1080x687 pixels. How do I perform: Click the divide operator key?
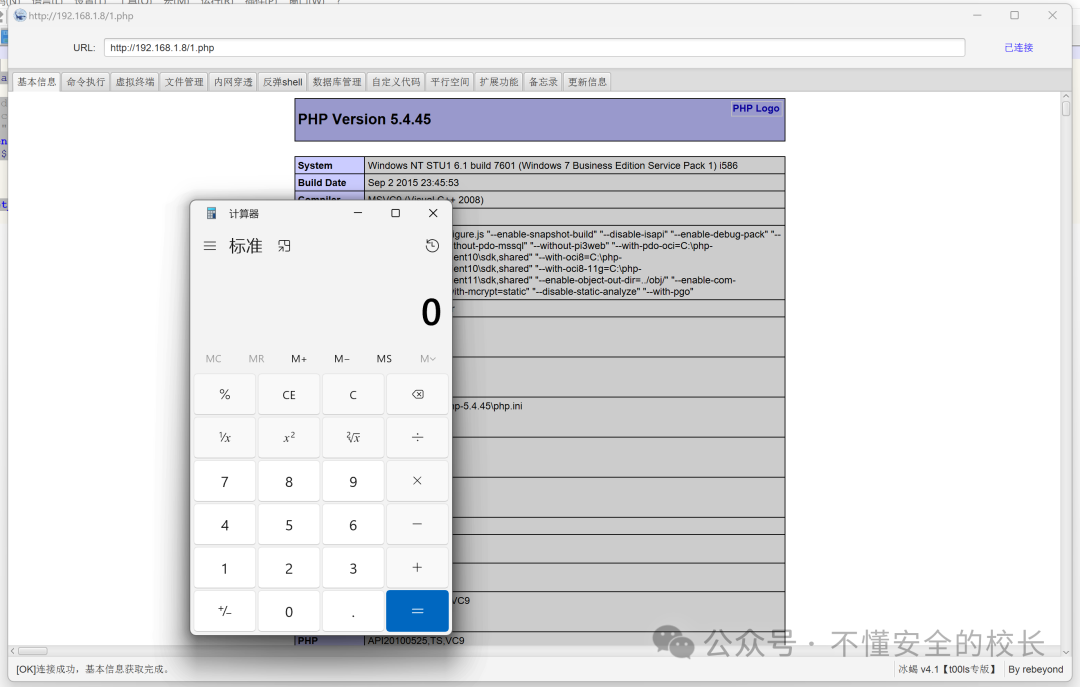coord(417,438)
